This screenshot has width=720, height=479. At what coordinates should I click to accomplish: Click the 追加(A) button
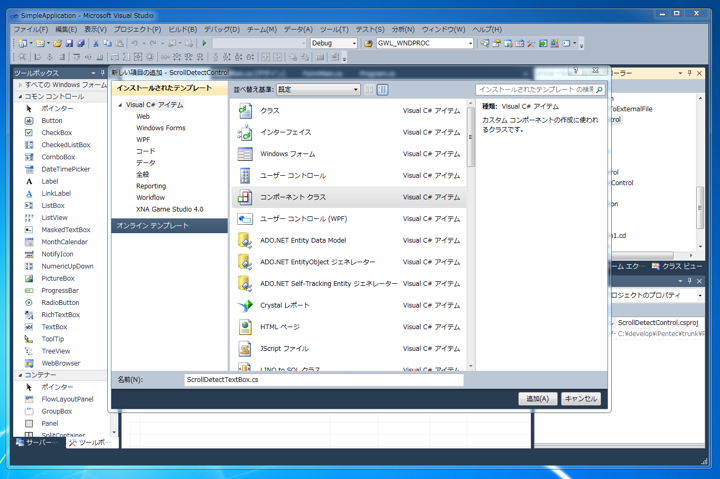pos(537,399)
